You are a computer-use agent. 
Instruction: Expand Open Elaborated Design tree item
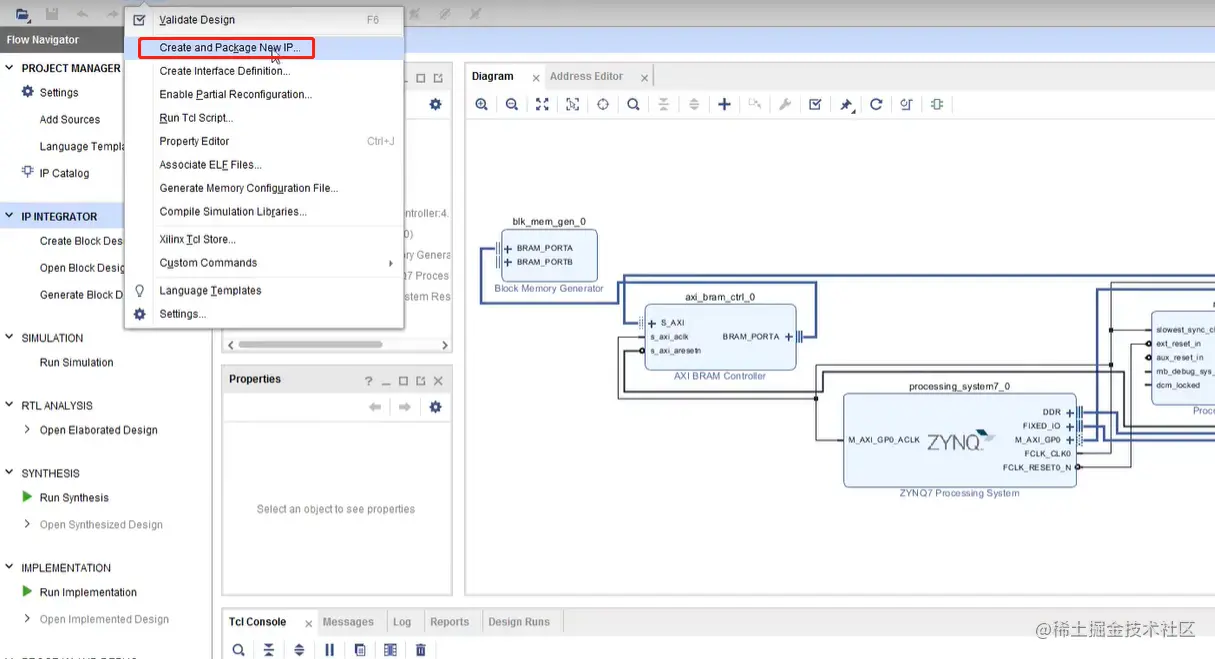(27, 430)
